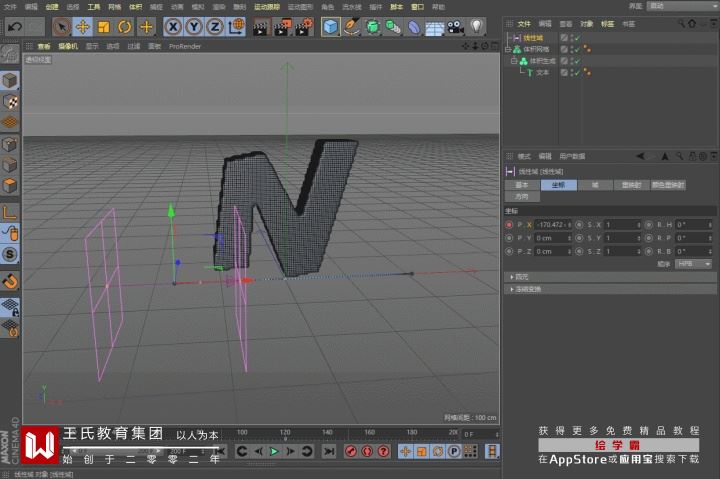
Task: Open the Create menu in menu bar
Action: (52, 7)
